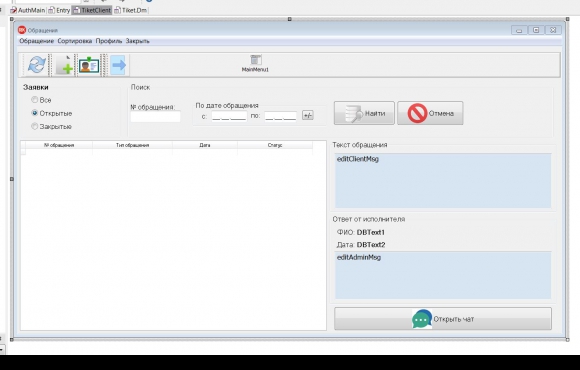The height and width of the screenshot is (370, 580).
Task: Select the Все radio button
Action: (35, 100)
